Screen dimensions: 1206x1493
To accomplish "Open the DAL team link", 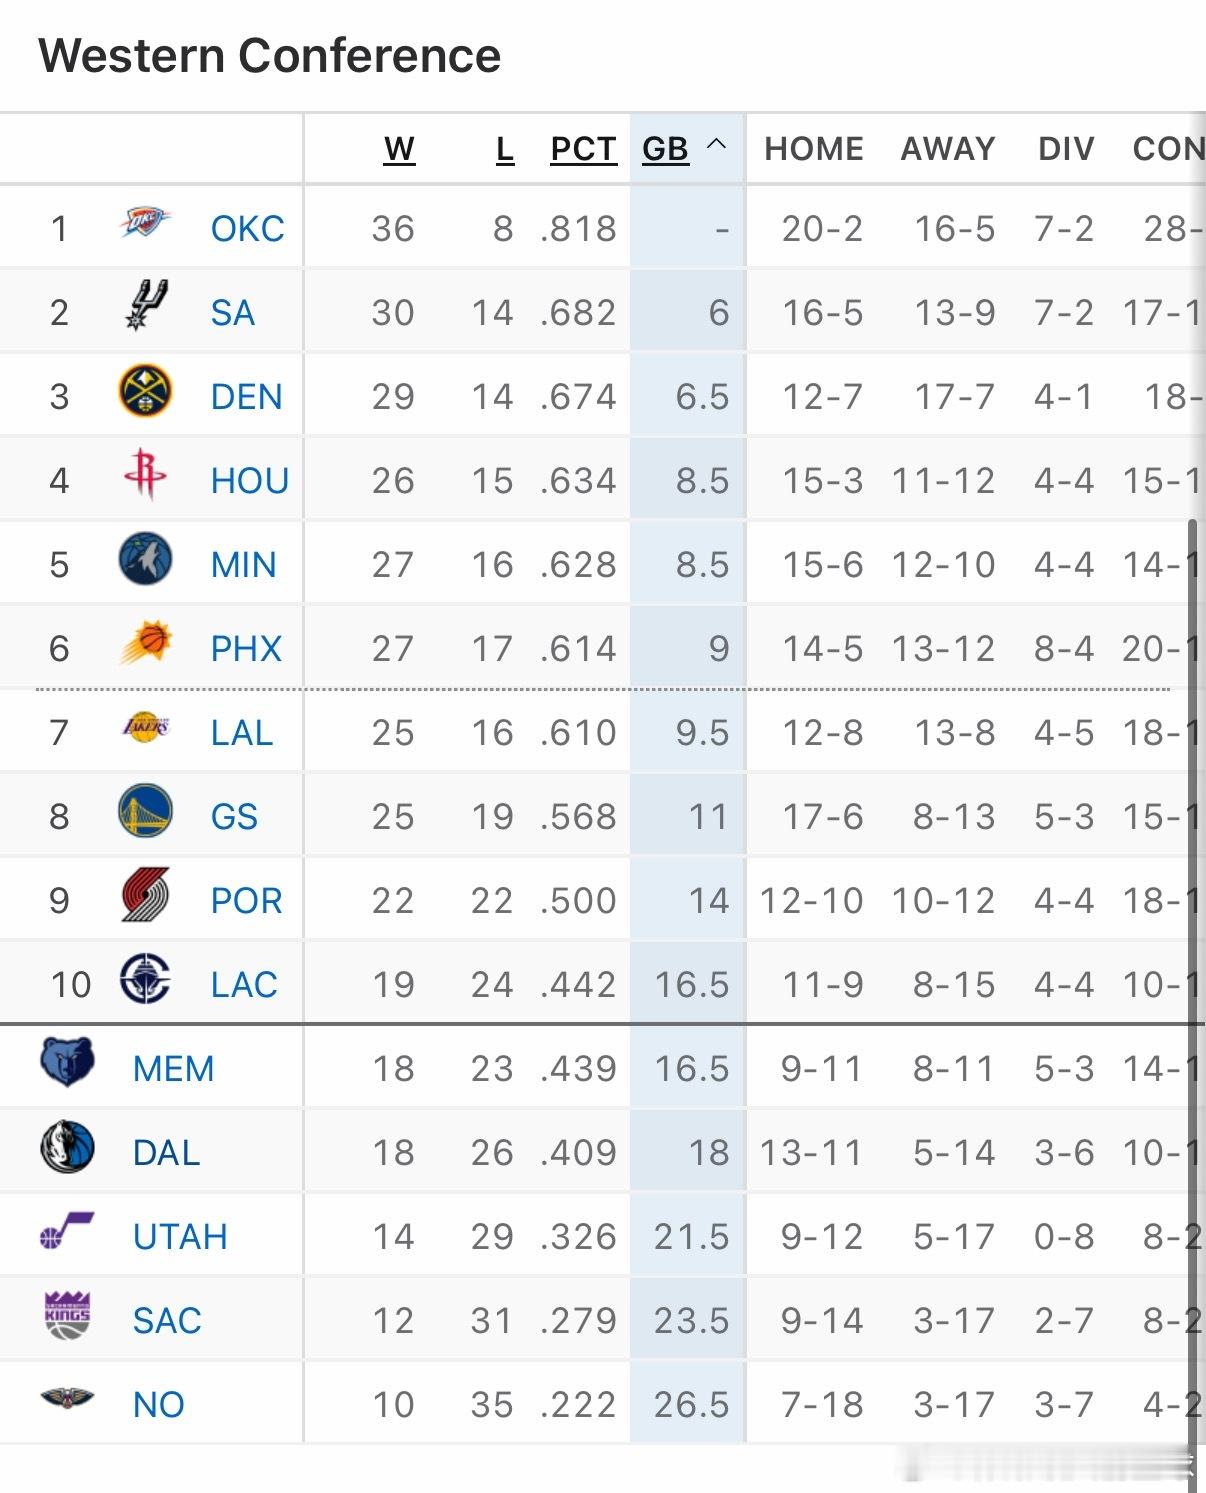I will pyautogui.click(x=166, y=1153).
